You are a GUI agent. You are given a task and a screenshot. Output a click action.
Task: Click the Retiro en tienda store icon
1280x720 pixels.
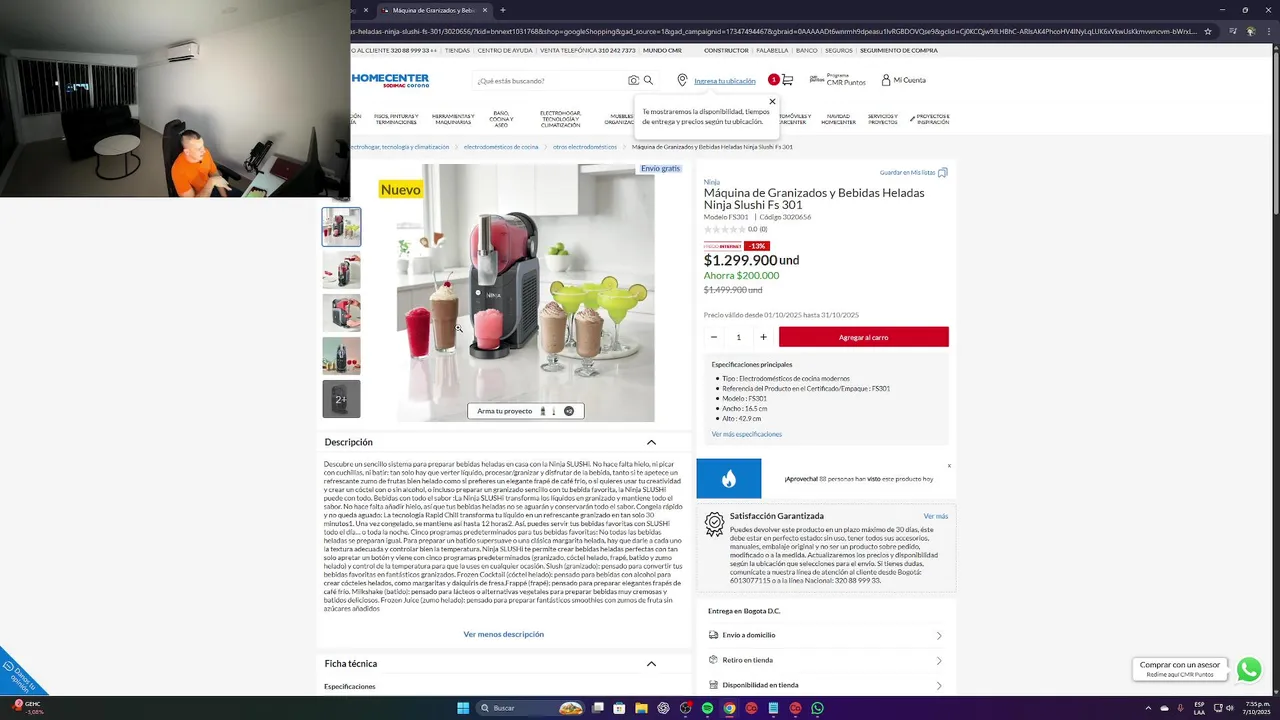tap(714, 660)
